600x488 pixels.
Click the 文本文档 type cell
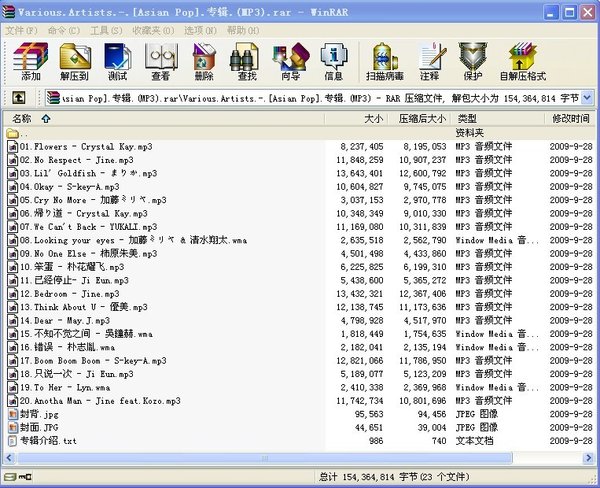(474, 441)
